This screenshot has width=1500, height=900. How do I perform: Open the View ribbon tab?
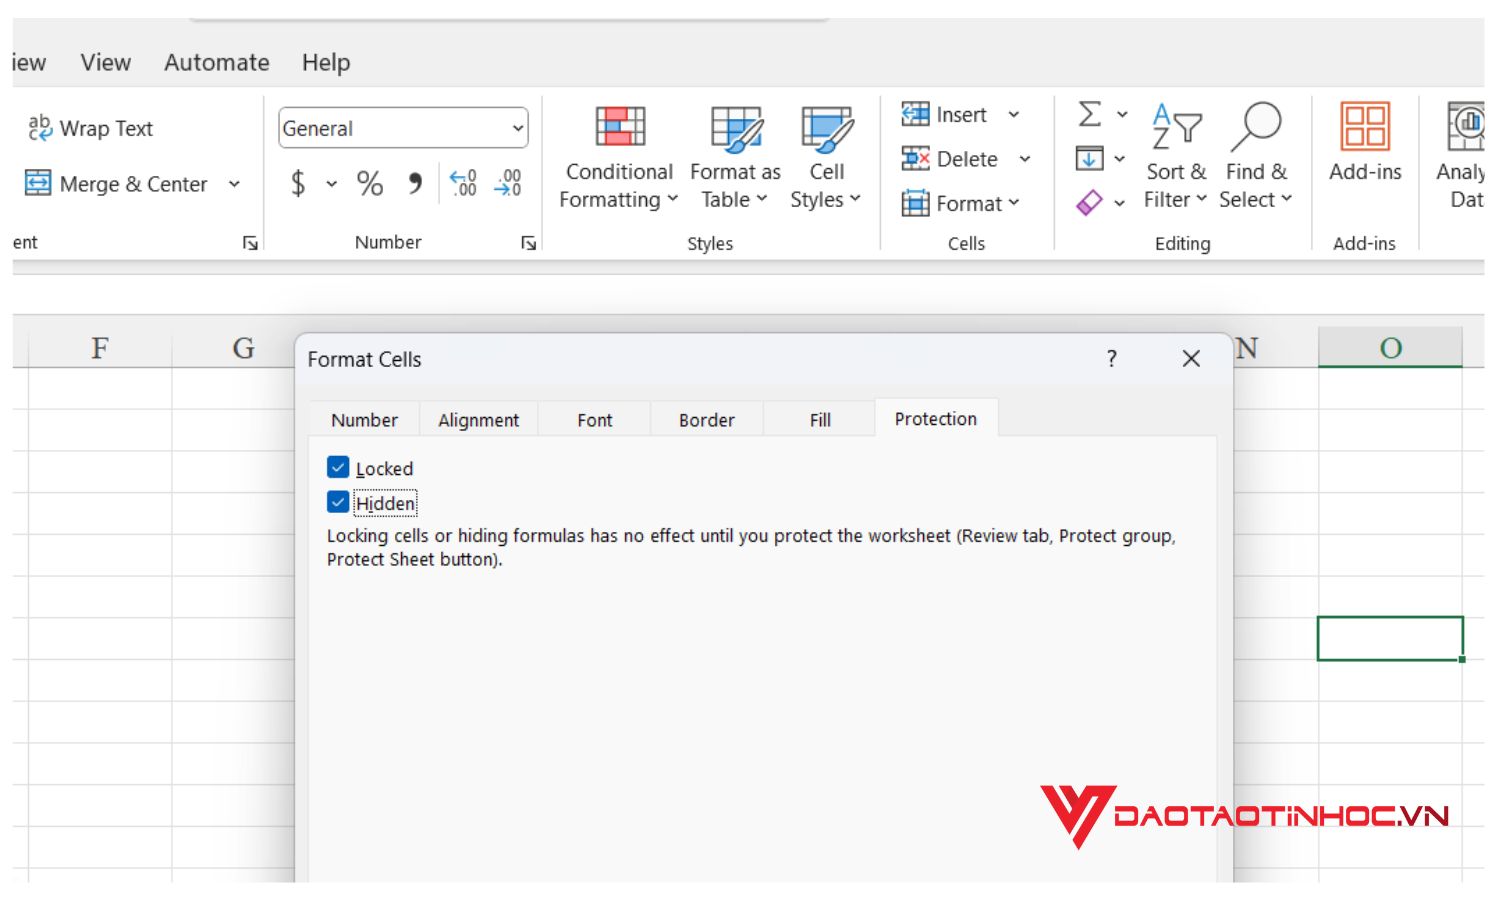click(x=104, y=62)
